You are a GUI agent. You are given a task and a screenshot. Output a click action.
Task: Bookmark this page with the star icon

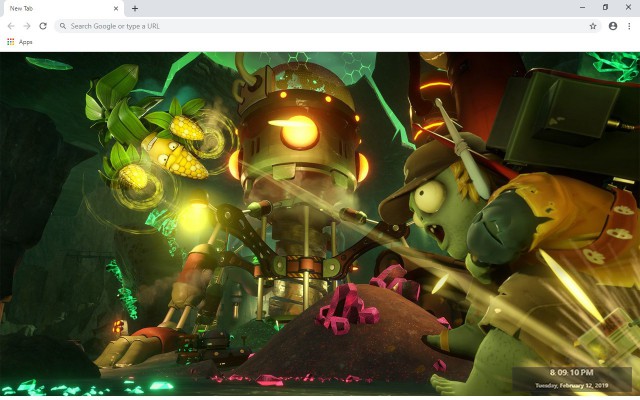[593, 26]
